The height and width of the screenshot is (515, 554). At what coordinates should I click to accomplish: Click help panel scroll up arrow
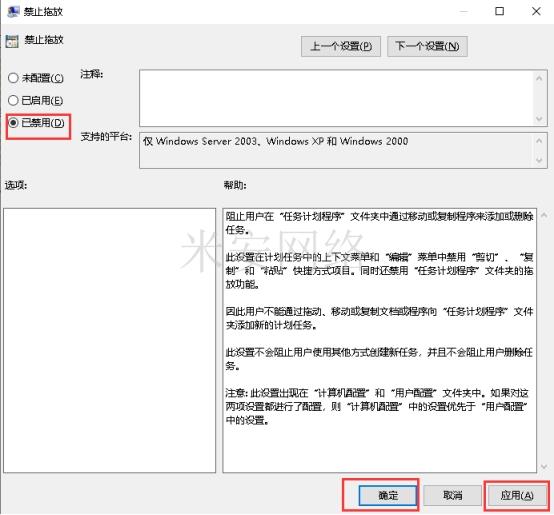pos(544,214)
